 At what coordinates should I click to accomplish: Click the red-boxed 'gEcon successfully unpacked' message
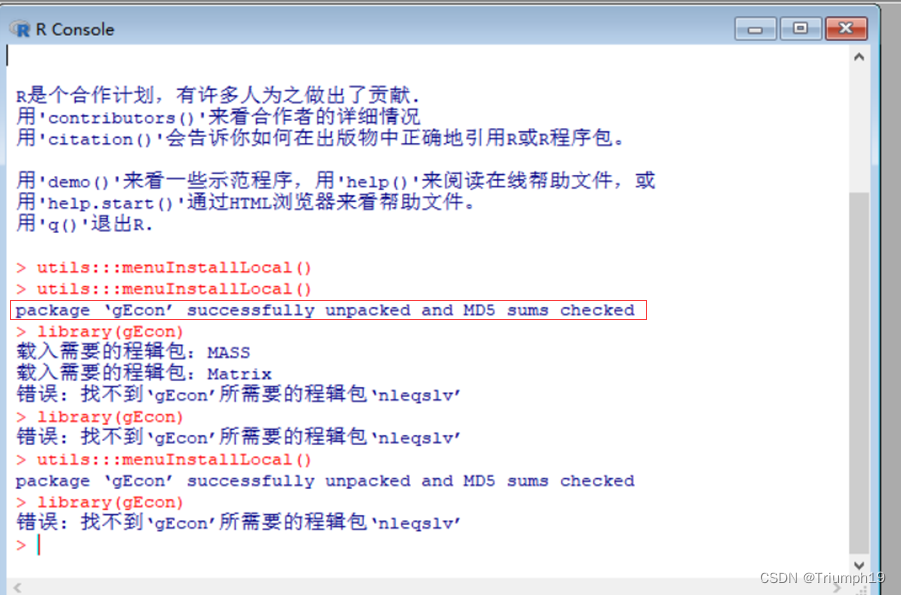point(328,310)
